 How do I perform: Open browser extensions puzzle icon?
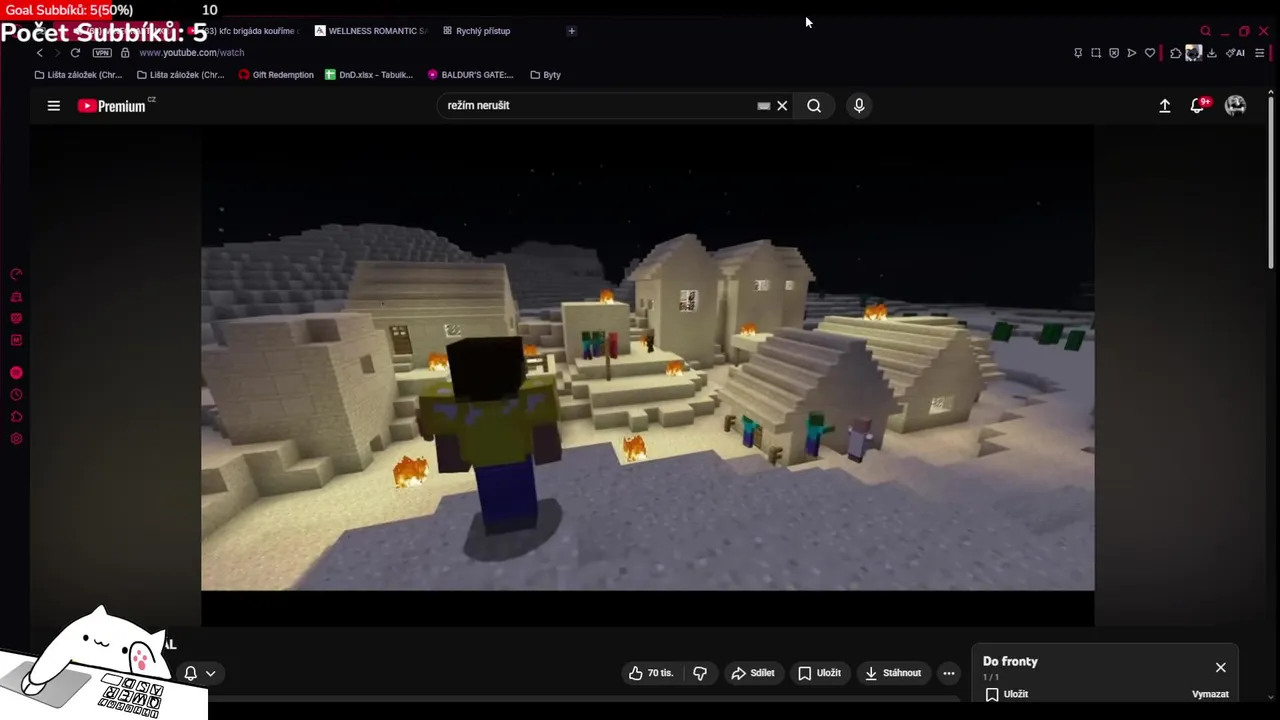[x=1176, y=53]
